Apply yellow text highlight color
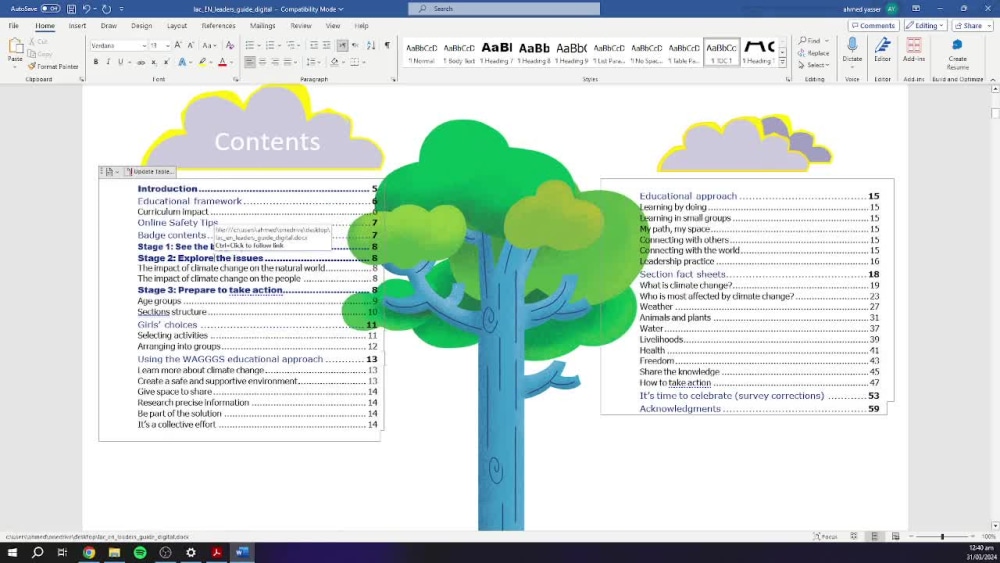 (202, 62)
